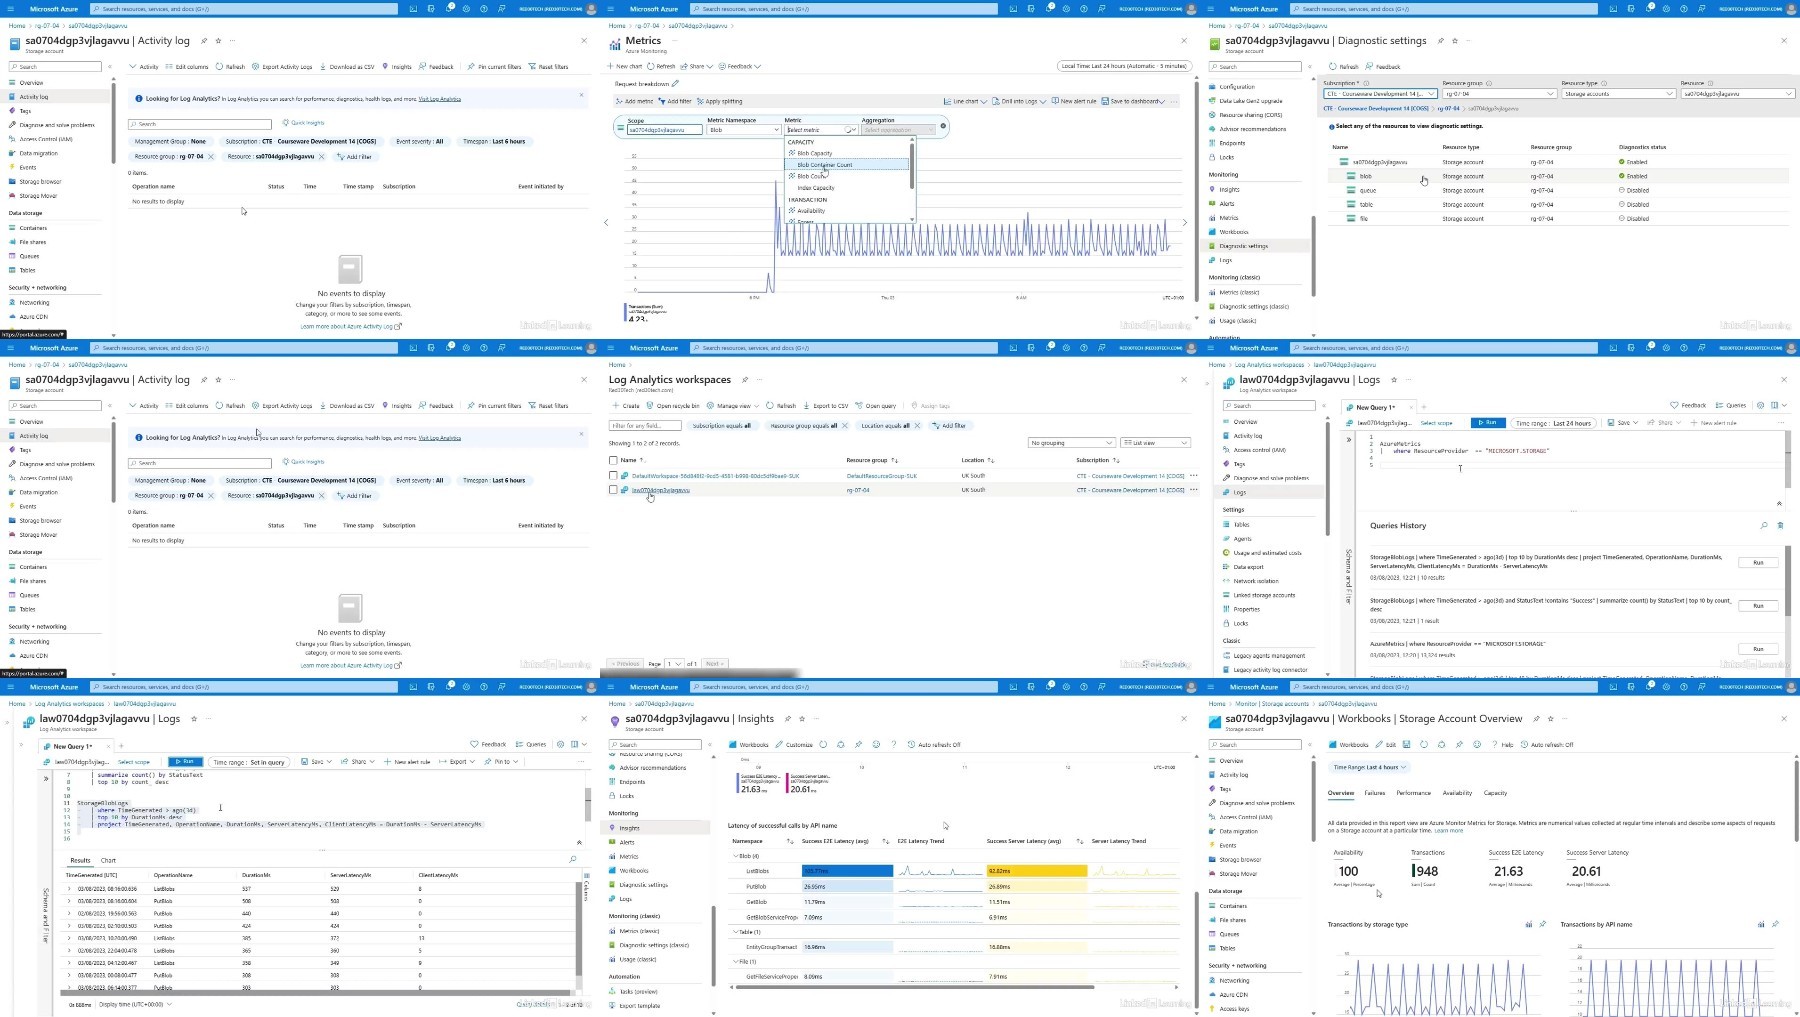Click Local Time: Last 24 hours time picker
1800x1017 pixels.
1124,66
